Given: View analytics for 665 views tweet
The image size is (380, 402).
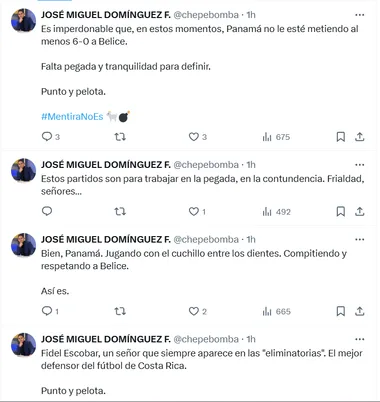Looking at the screenshot, I should pyautogui.click(x=277, y=311).
